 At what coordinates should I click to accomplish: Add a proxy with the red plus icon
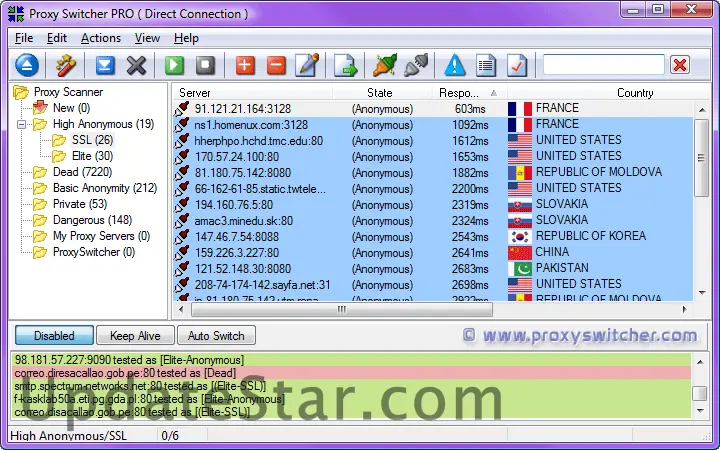point(245,65)
